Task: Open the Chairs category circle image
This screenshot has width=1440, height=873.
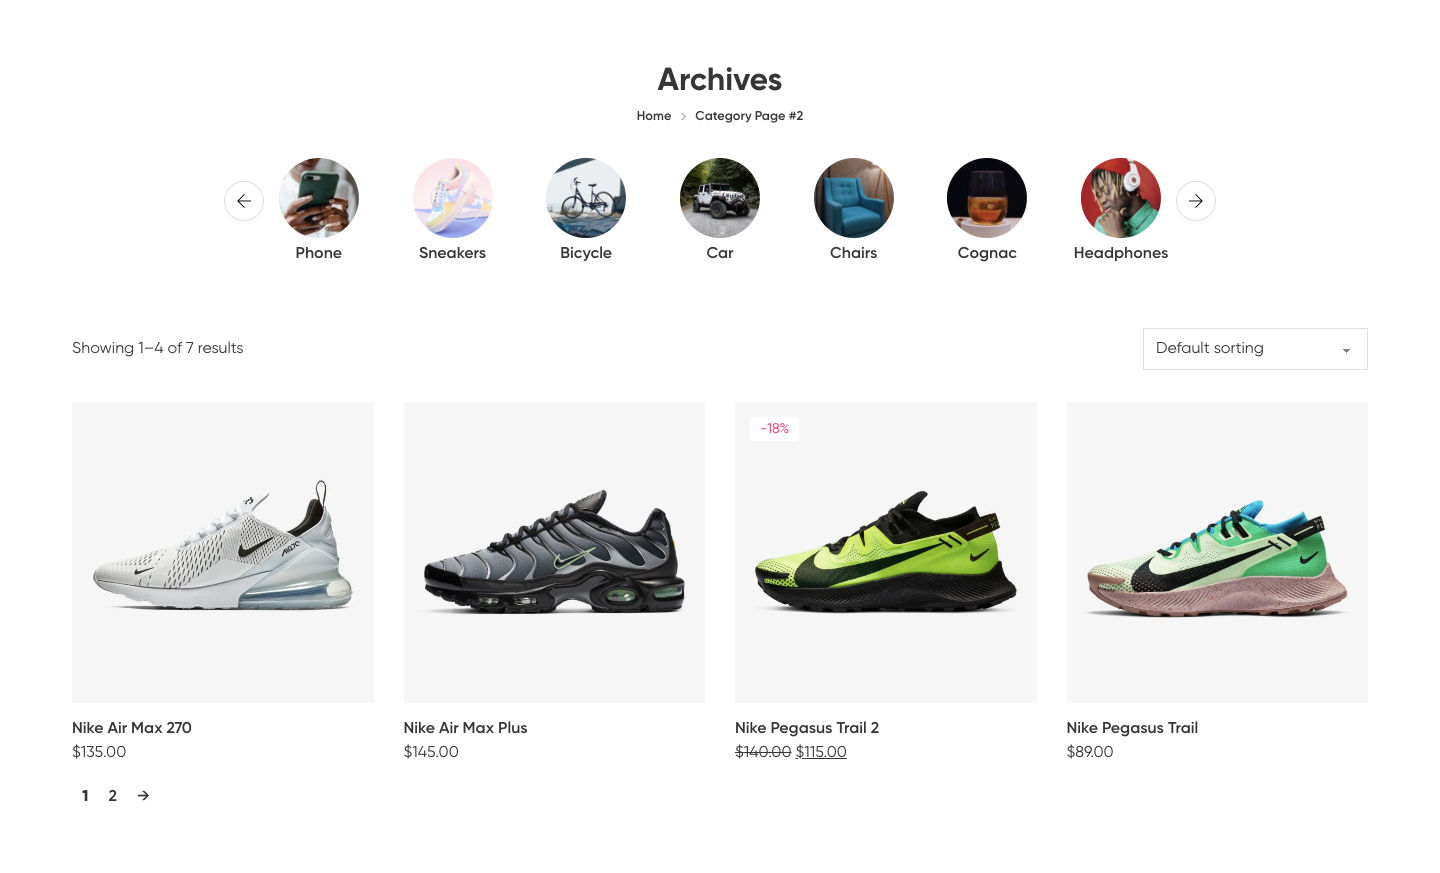Action: [x=854, y=198]
